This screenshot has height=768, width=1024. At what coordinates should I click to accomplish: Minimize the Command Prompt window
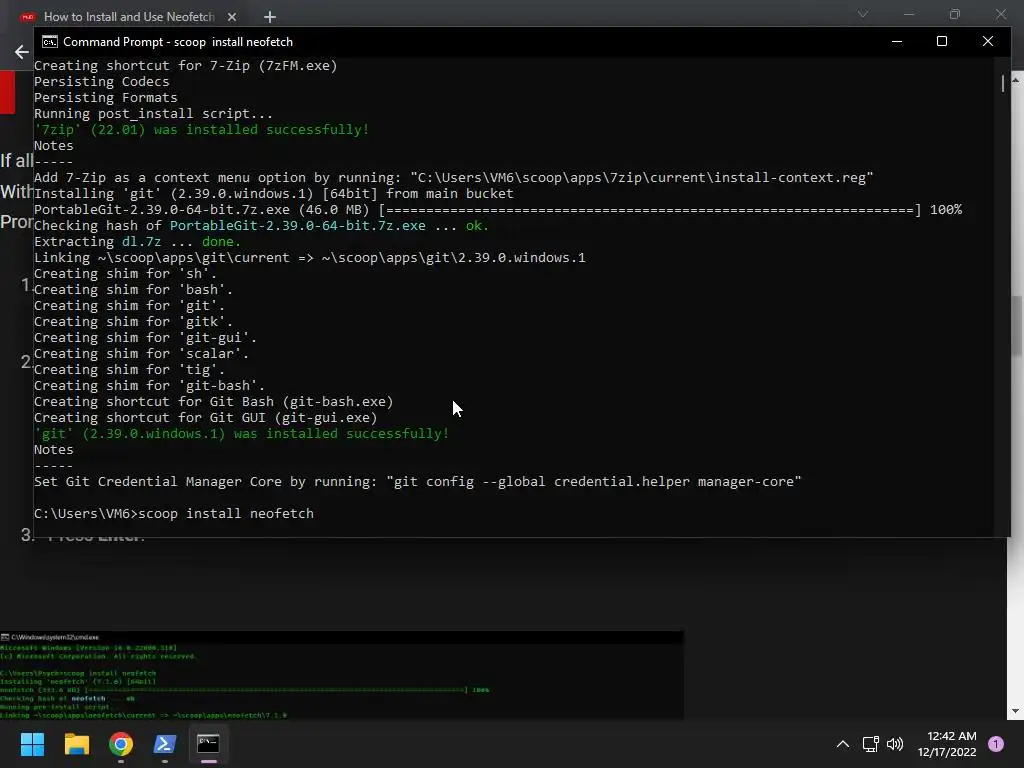897,41
